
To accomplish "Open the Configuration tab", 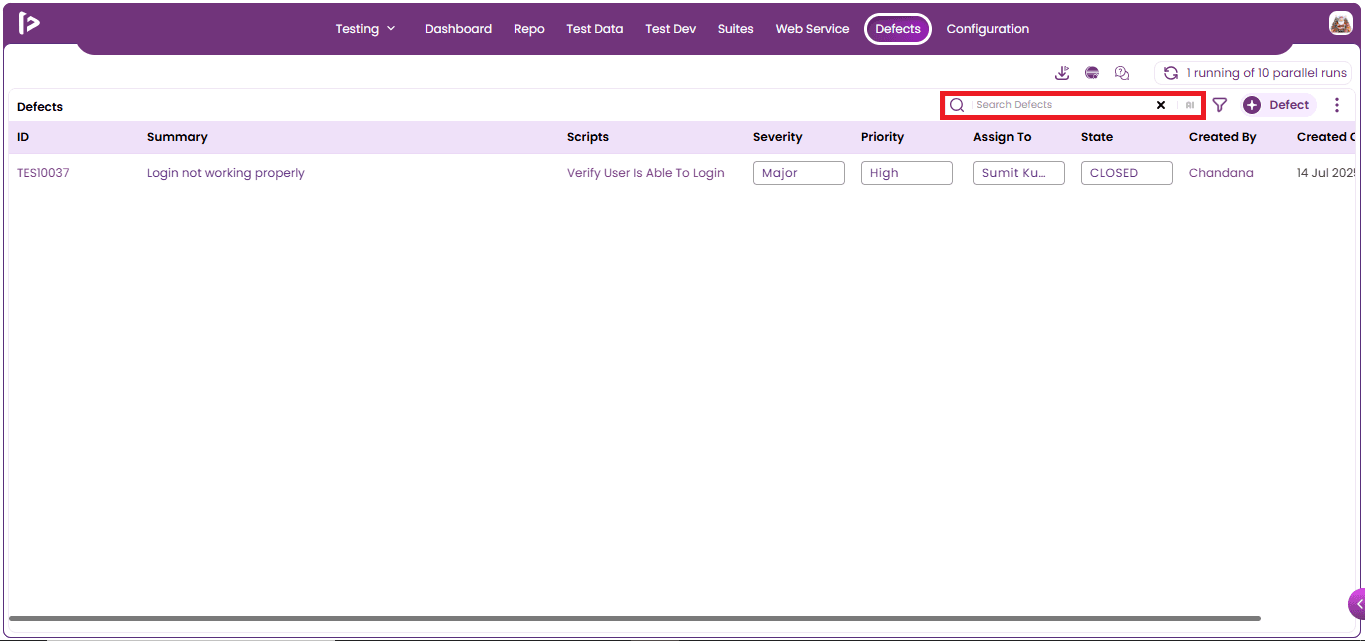I will 988,29.
